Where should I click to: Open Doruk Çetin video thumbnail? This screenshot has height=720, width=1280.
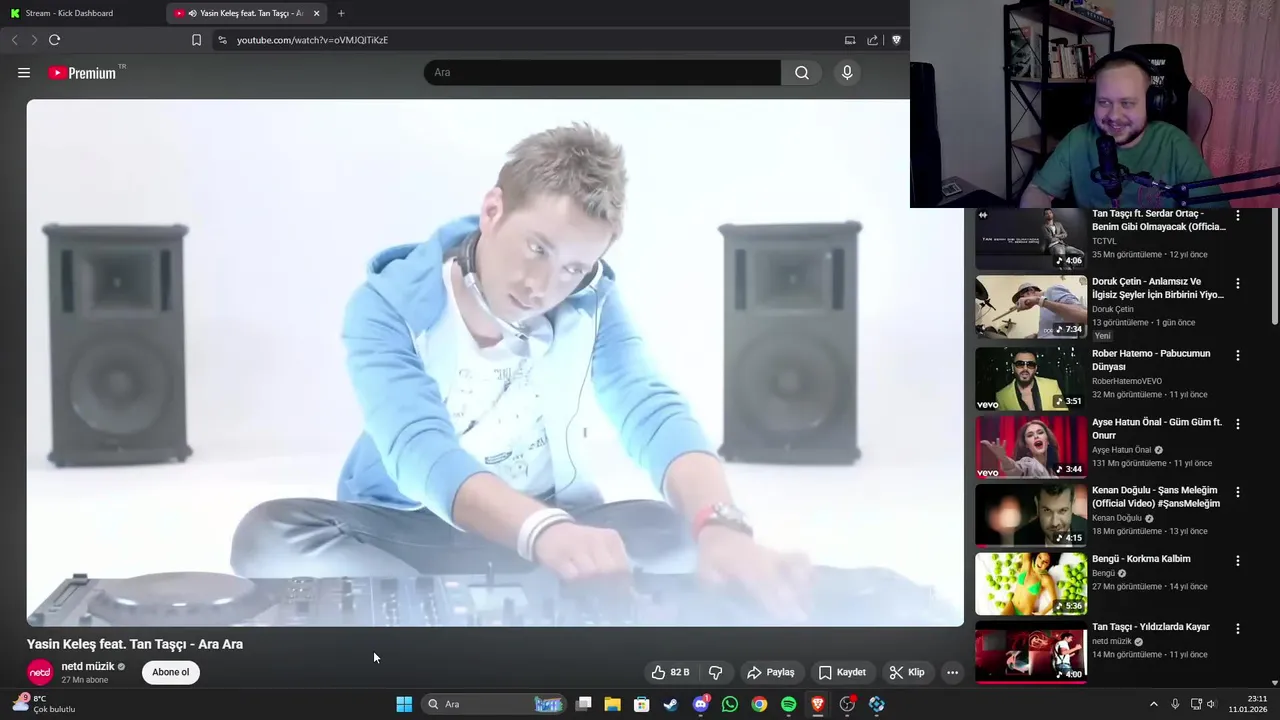pos(1031,307)
